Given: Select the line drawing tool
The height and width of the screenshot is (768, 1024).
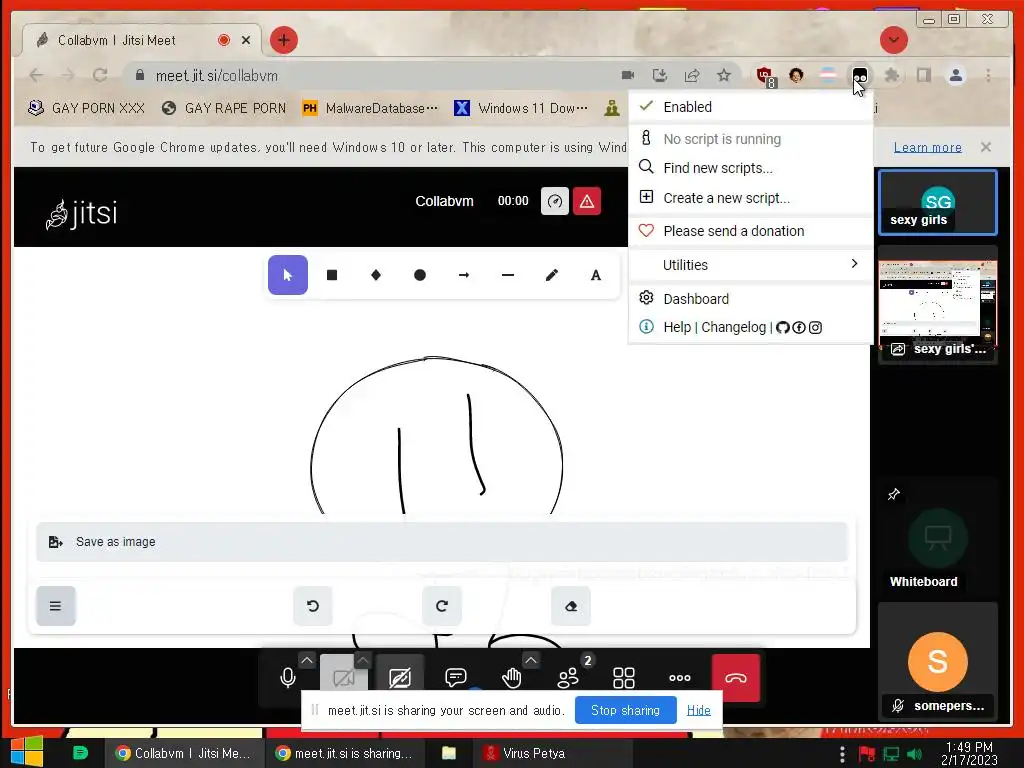Looking at the screenshot, I should (x=507, y=275).
